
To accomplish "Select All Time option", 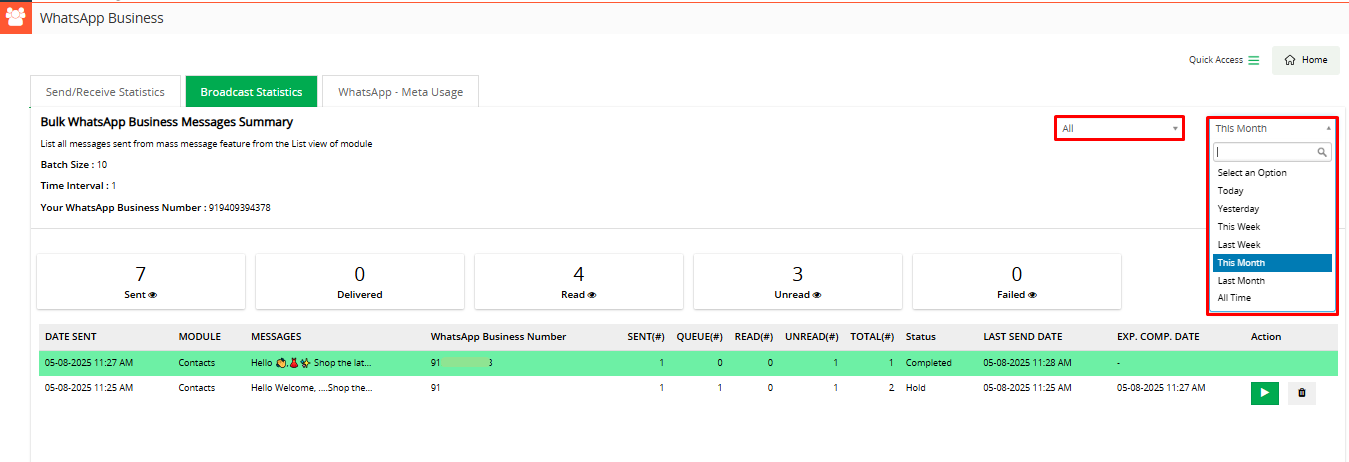I will click(1272, 298).
